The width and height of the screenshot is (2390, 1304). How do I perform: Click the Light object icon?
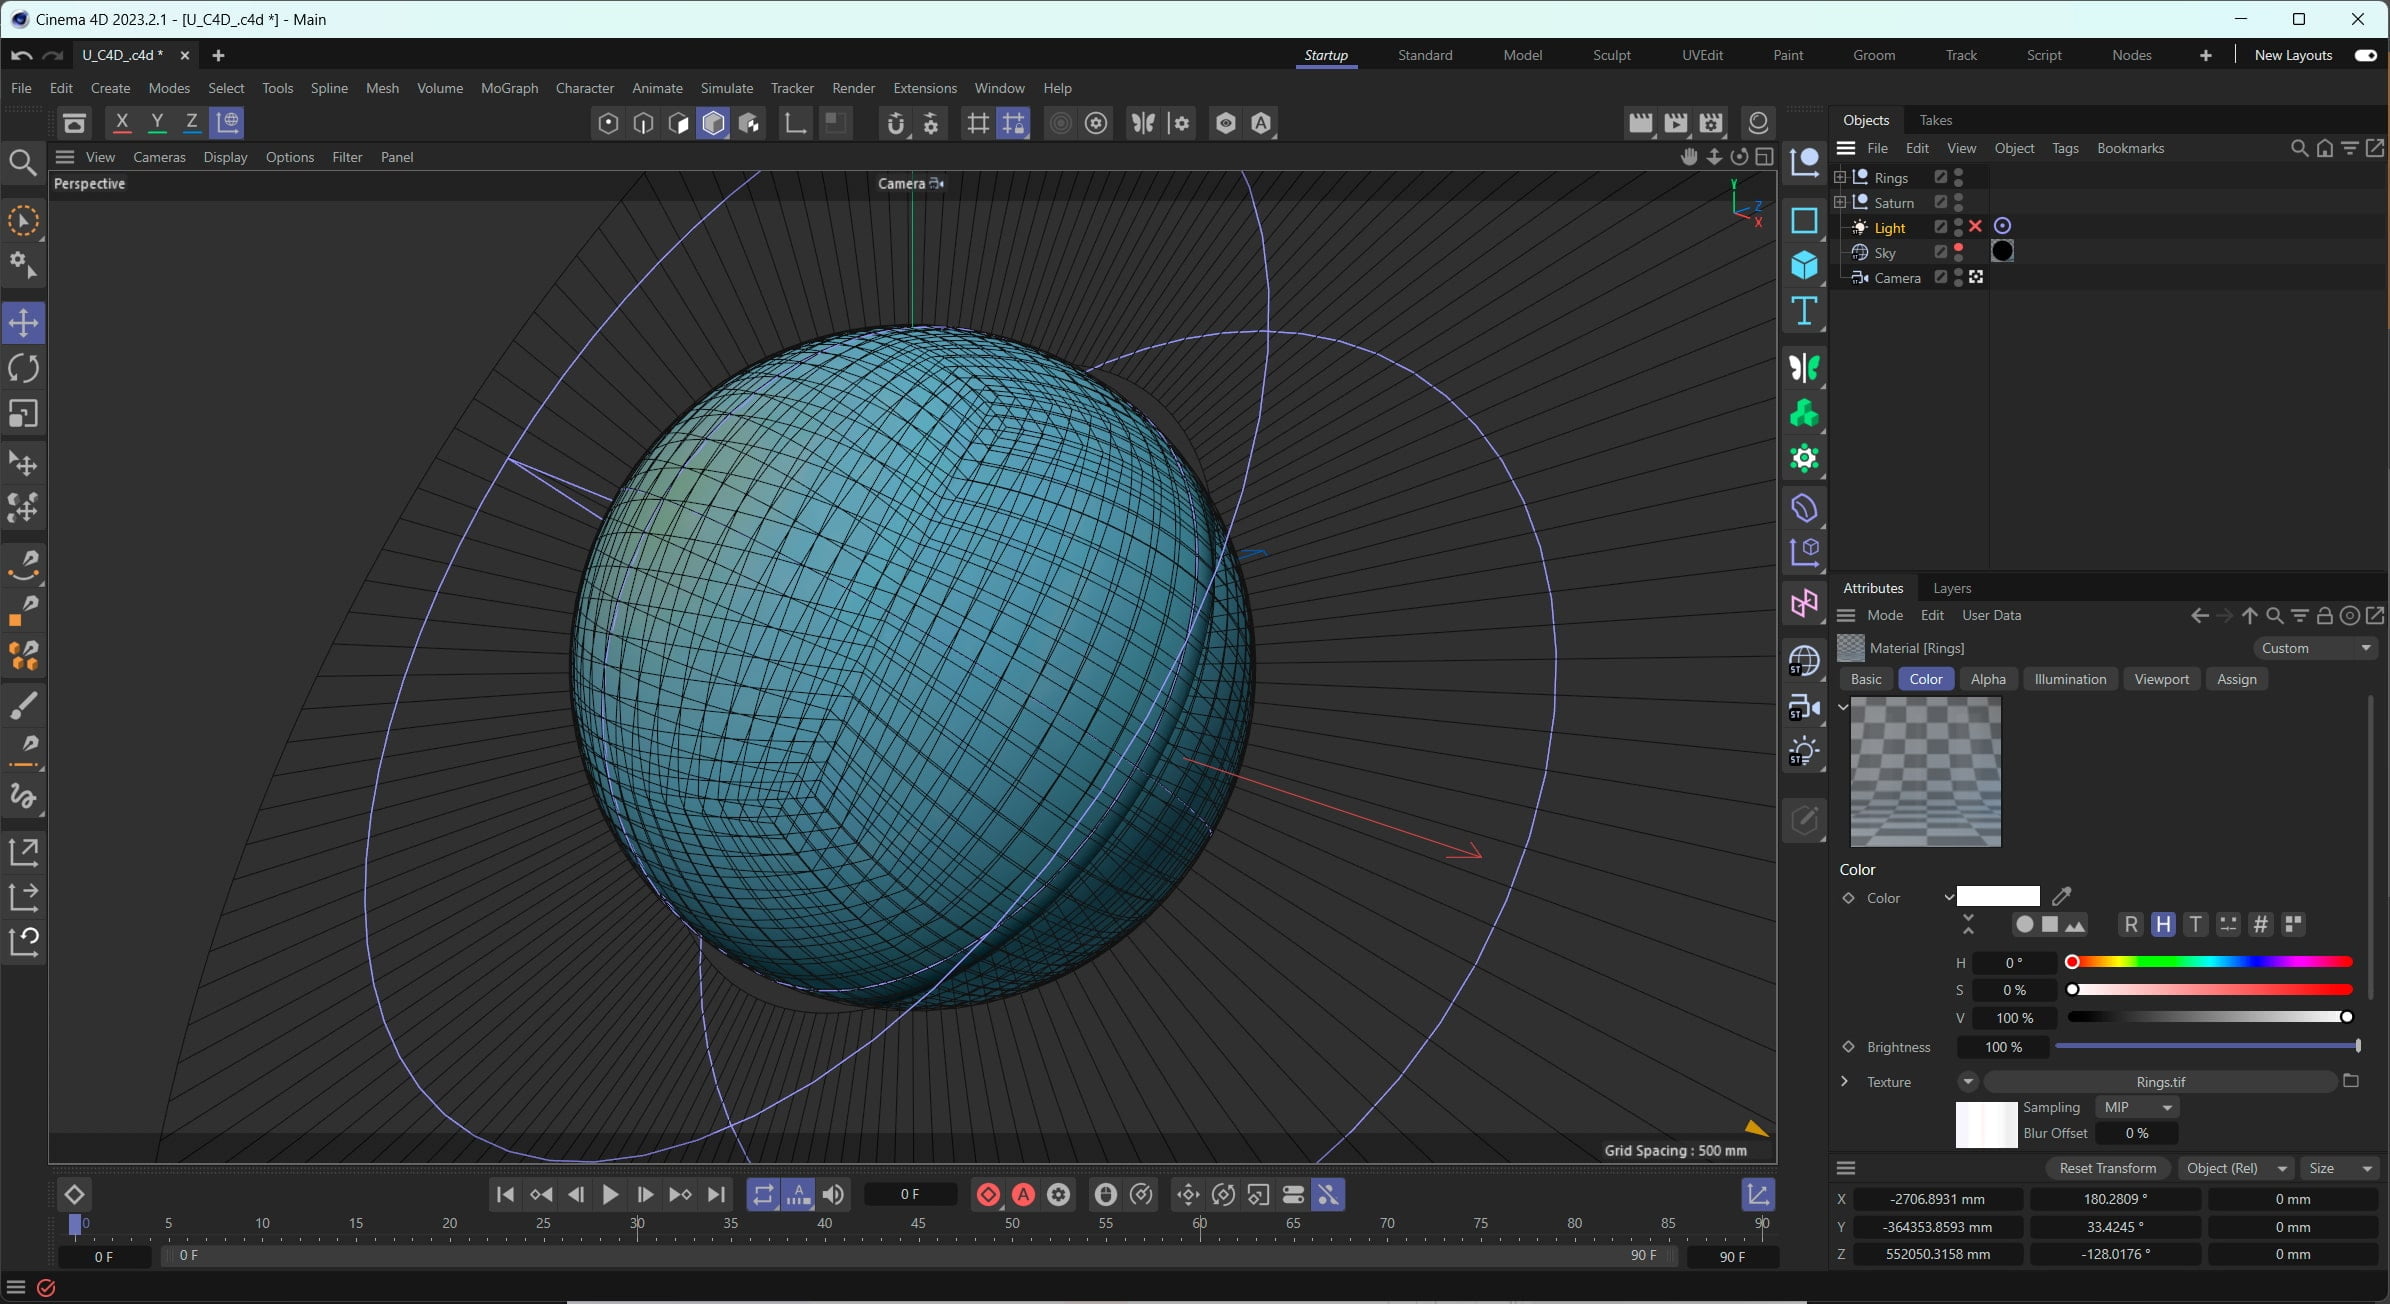tap(1804, 752)
